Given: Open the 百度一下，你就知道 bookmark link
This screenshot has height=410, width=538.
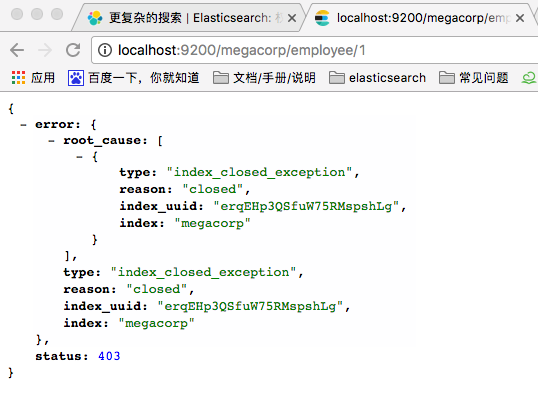Looking at the screenshot, I should (x=144, y=78).
